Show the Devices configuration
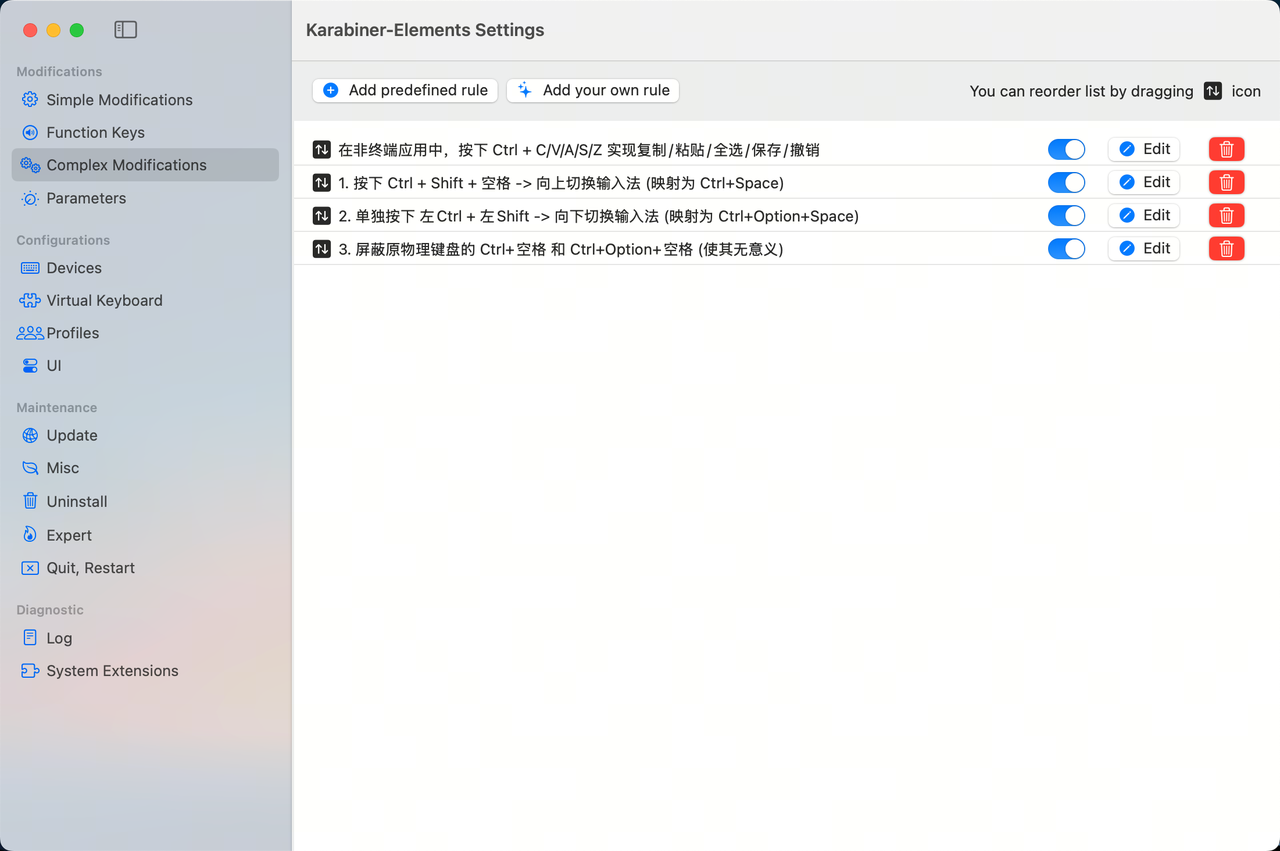The image size is (1280, 851). [145, 268]
